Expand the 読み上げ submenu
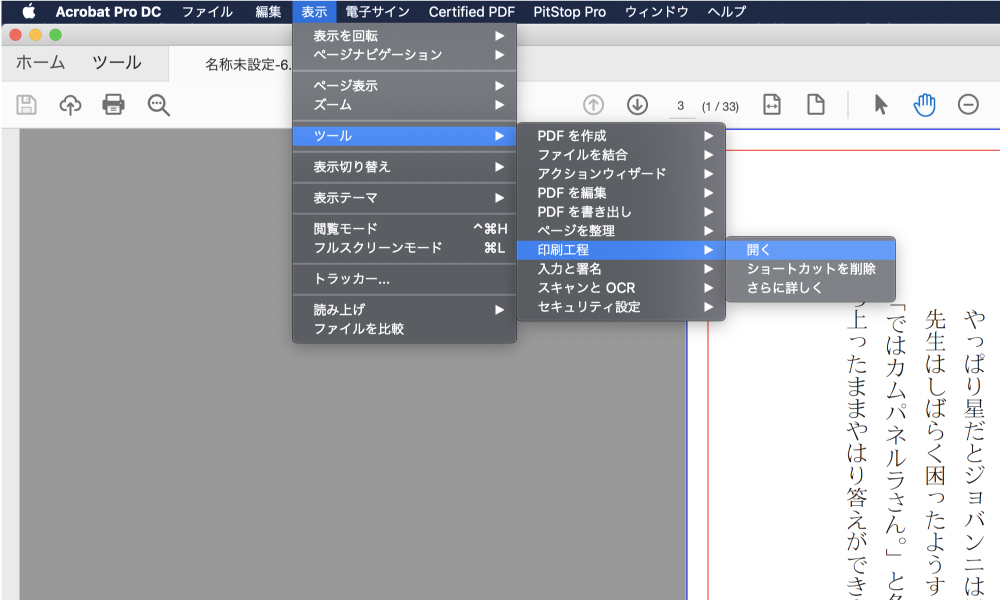Viewport: 1000px width, 600px height. (x=404, y=310)
